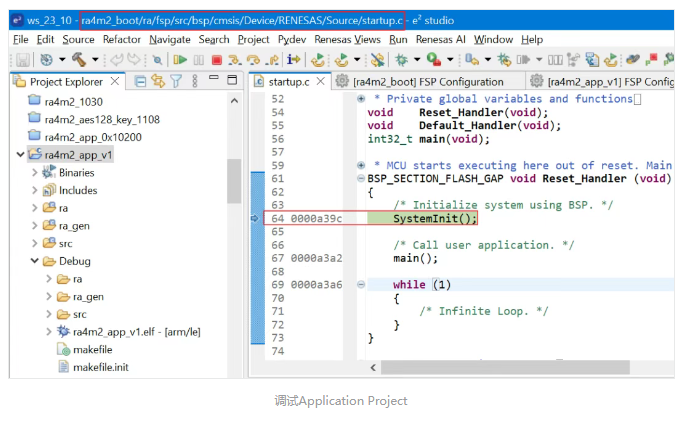Click the main(); call on line 67

coord(415,258)
